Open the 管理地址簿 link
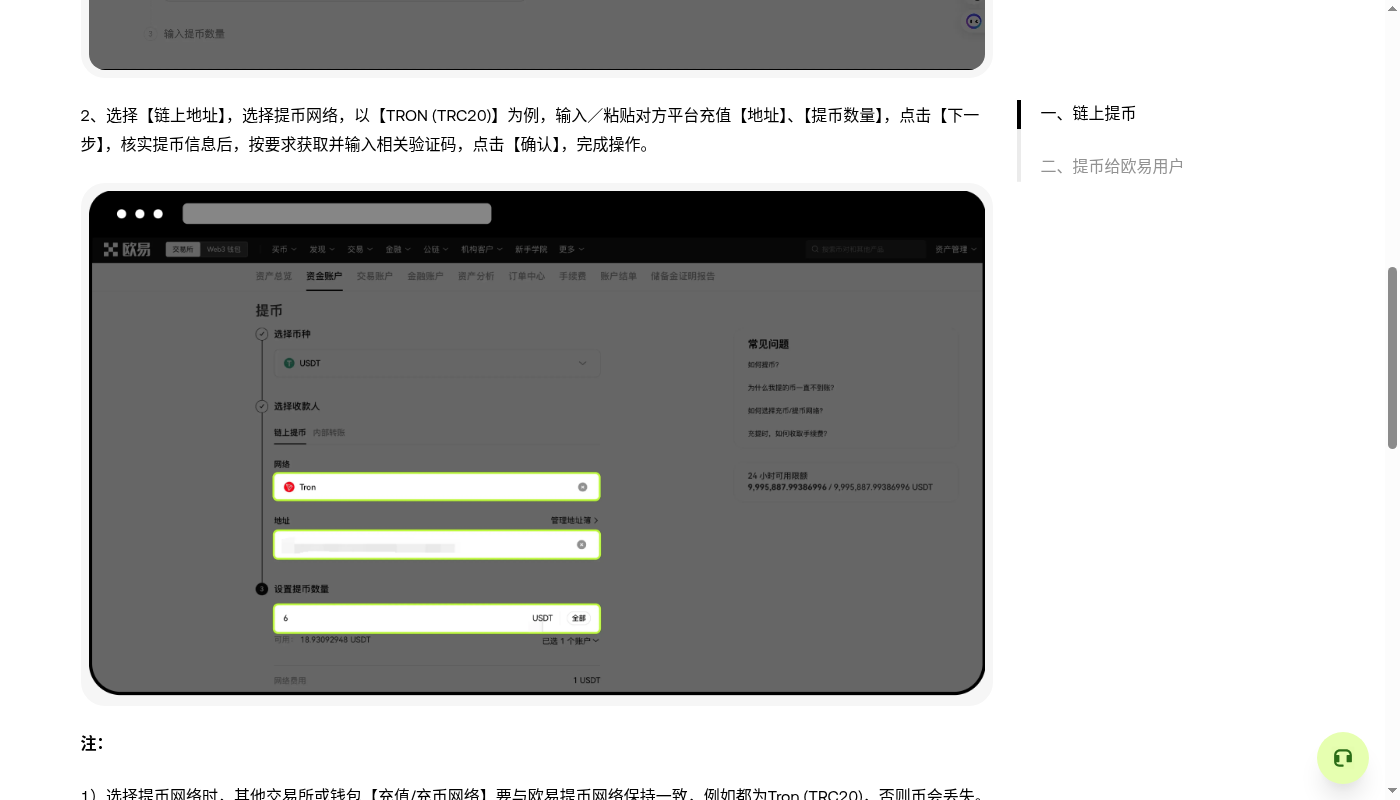Image resolution: width=1400 pixels, height=800 pixels. 575,521
